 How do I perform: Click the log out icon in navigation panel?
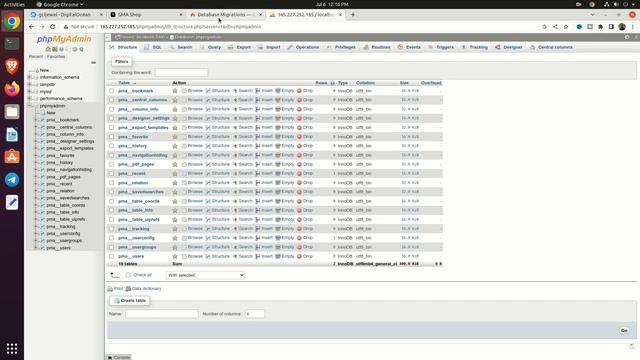coord(54,49)
